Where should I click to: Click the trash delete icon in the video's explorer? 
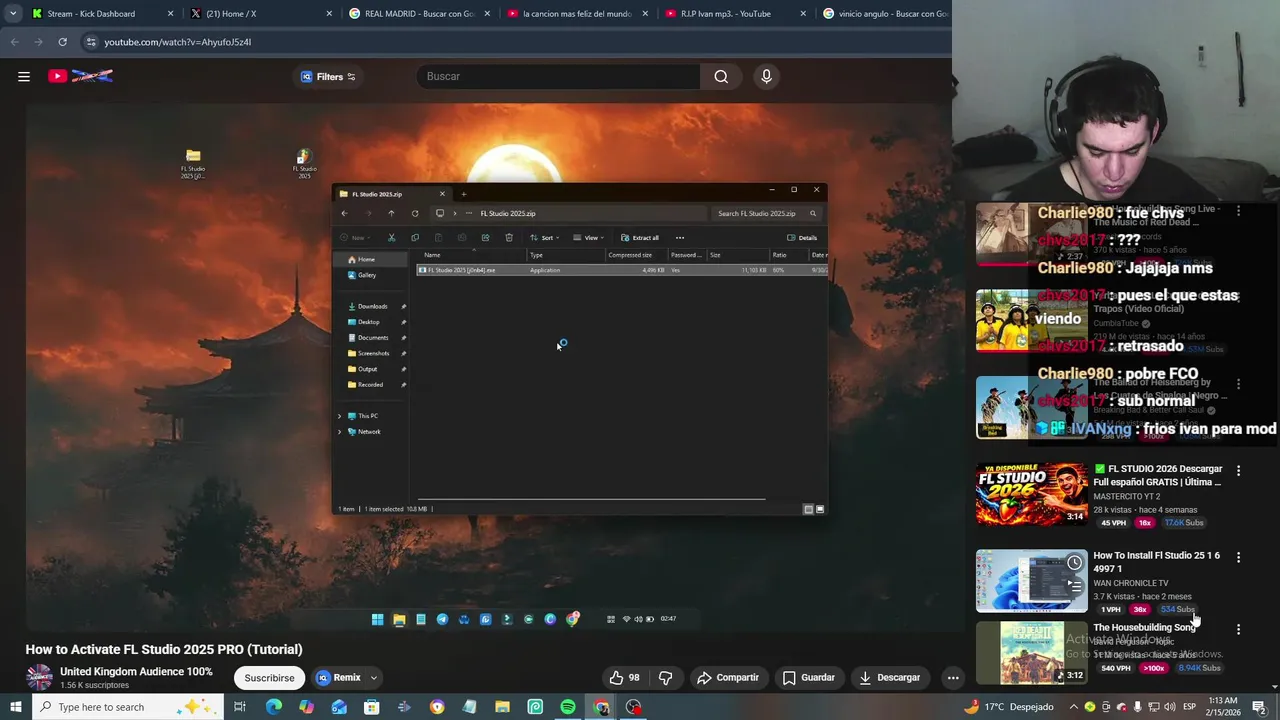[x=509, y=238]
